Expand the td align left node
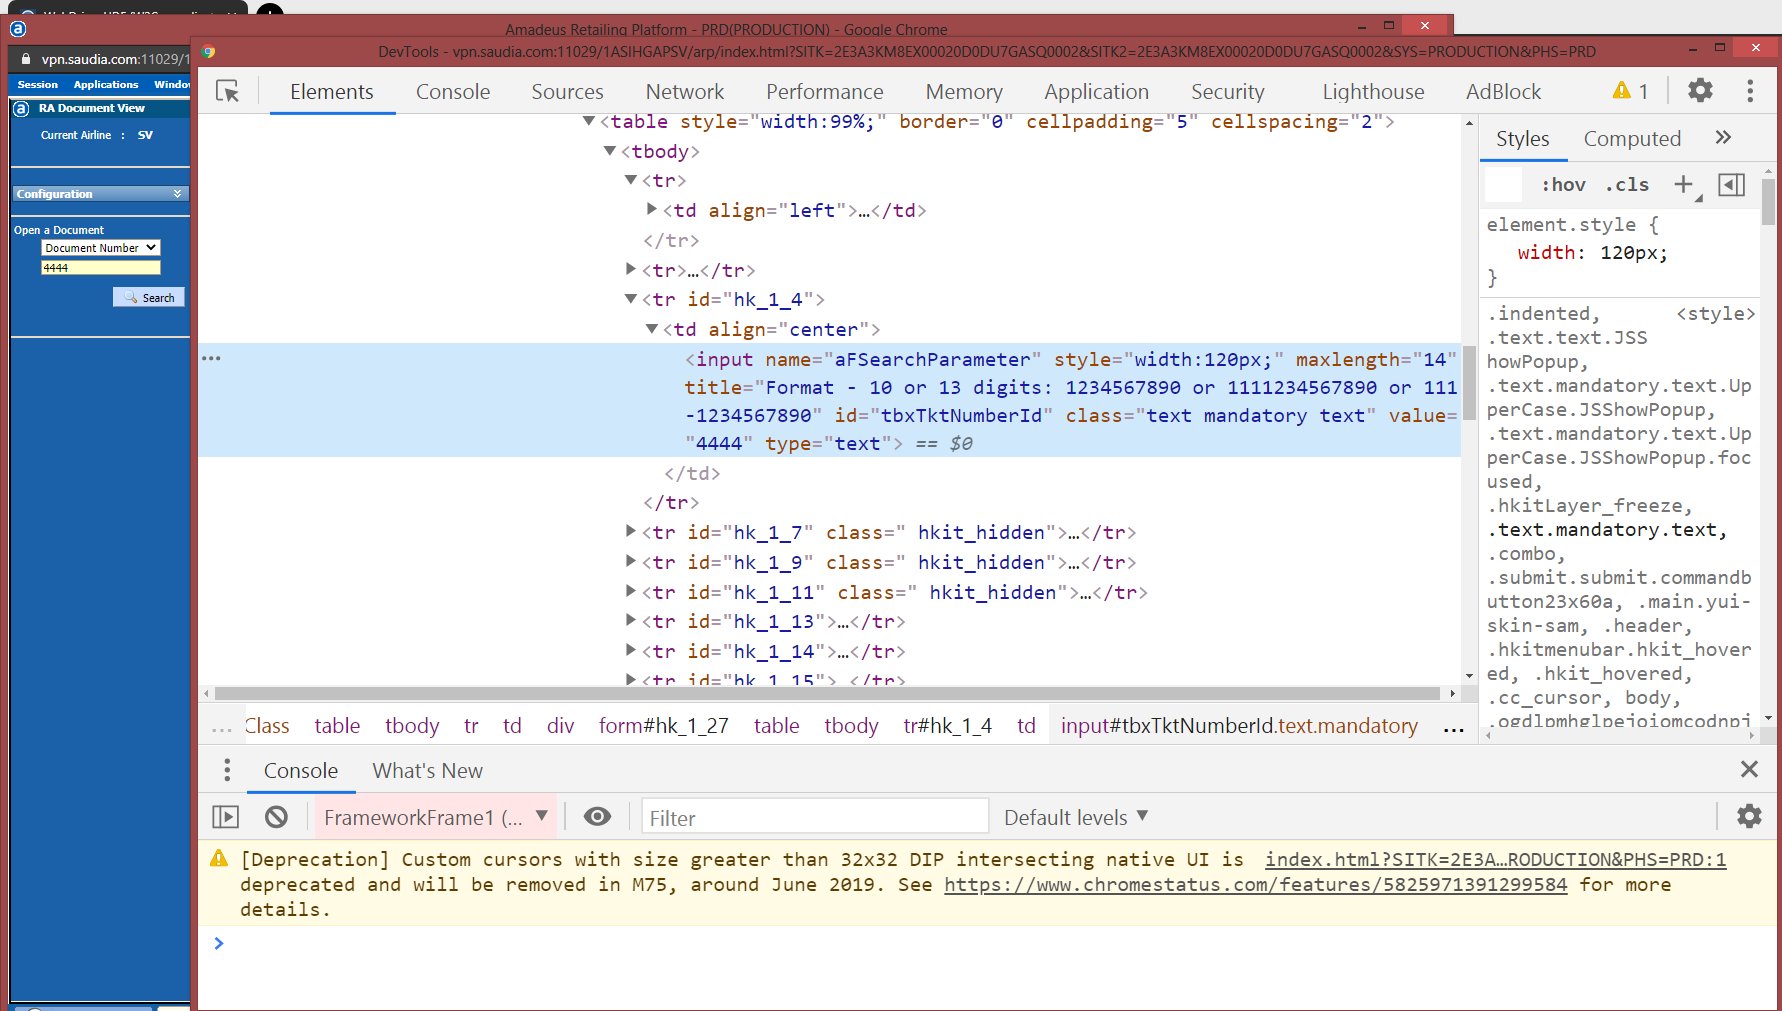1782x1011 pixels. pos(652,209)
